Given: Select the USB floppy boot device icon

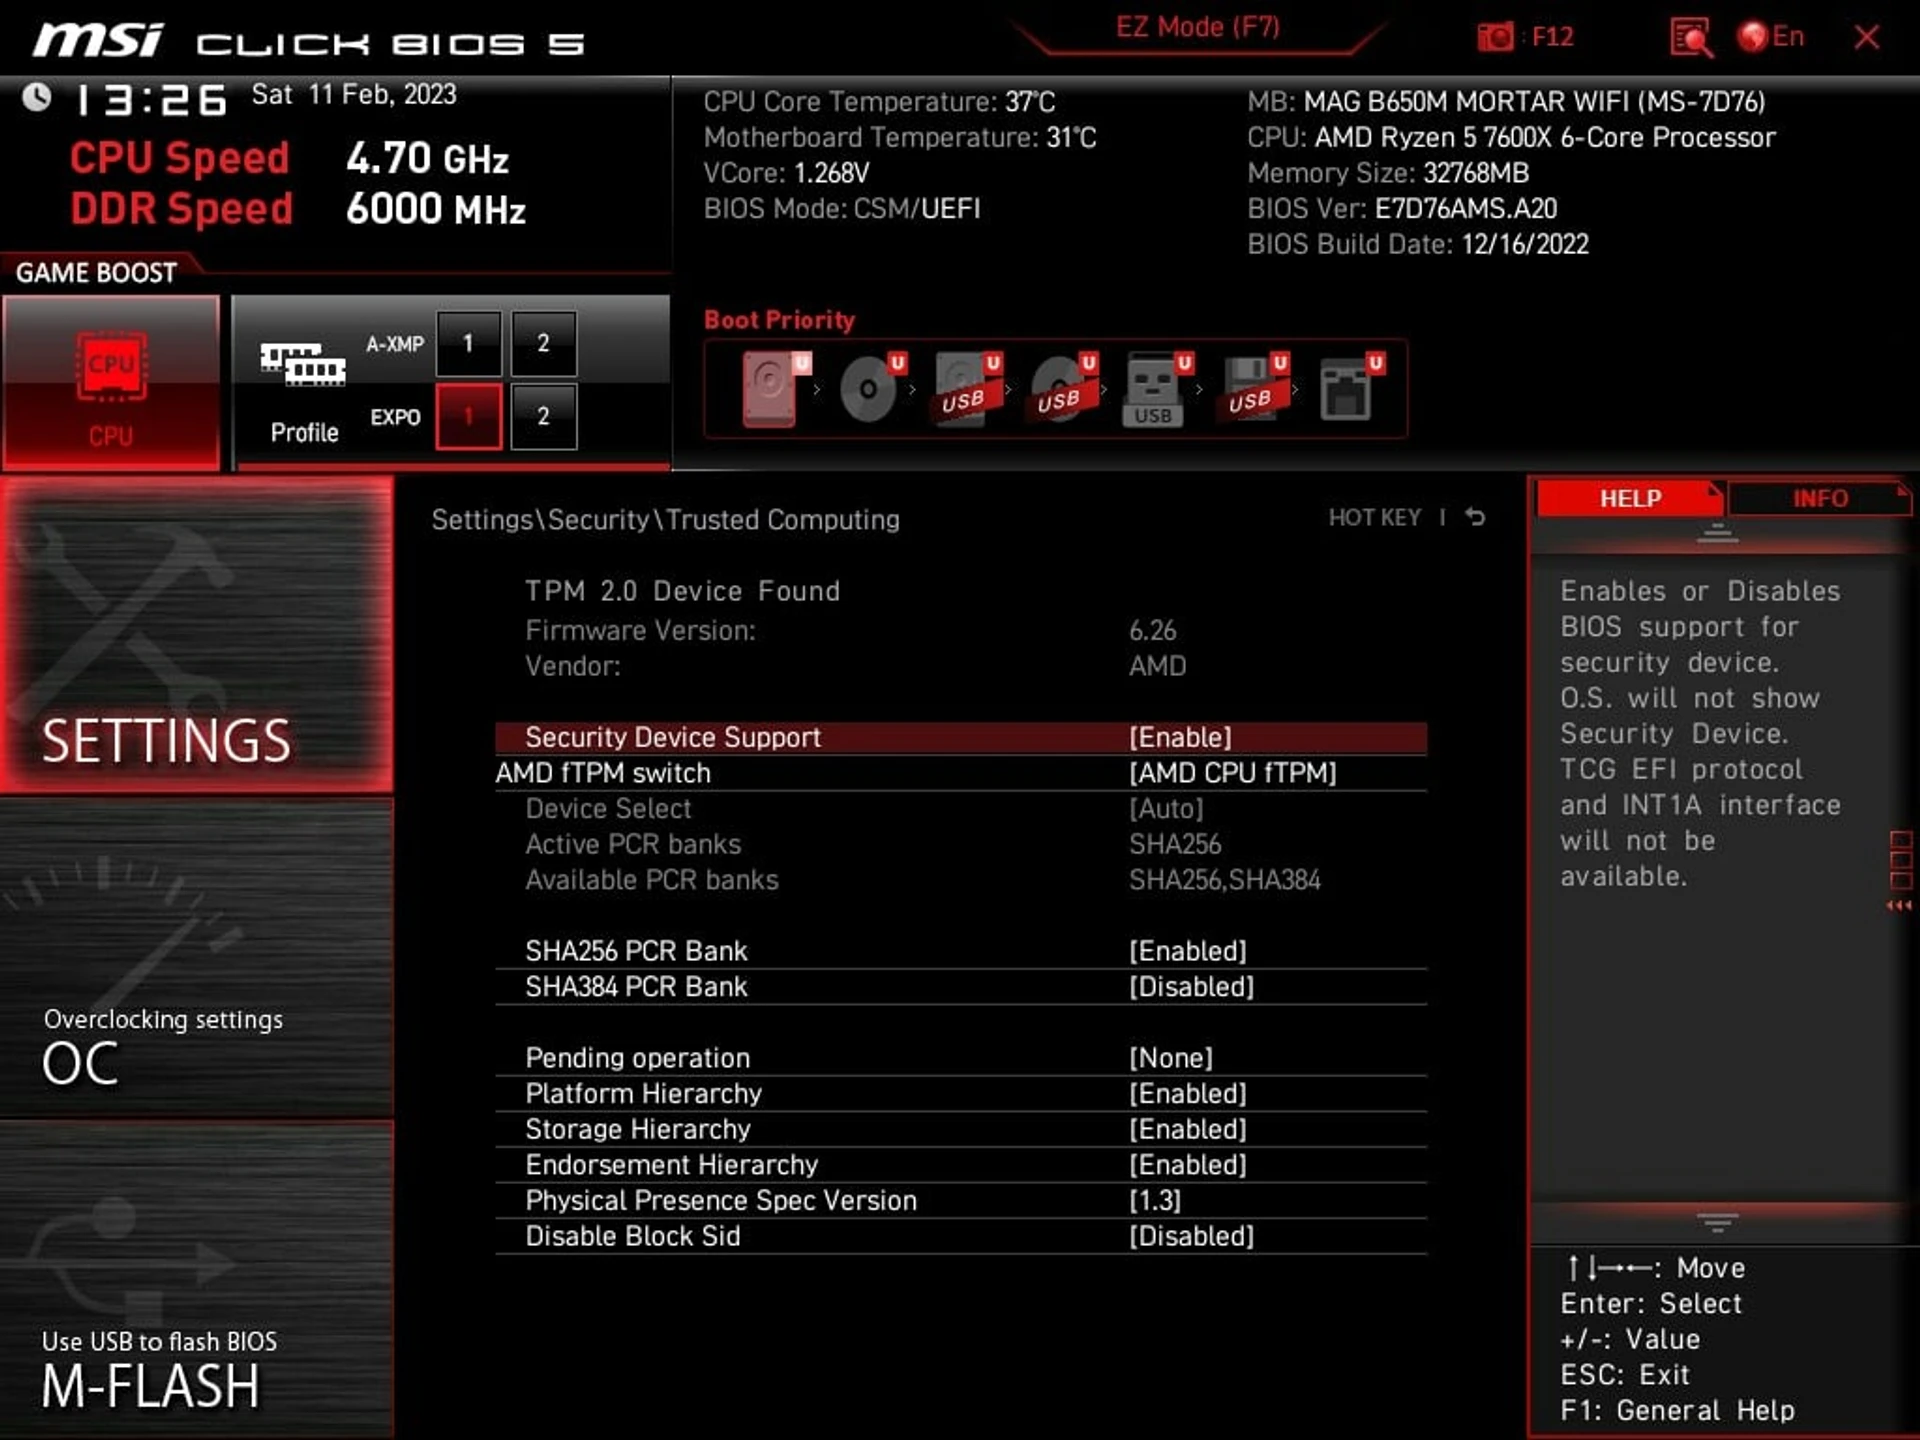Looking at the screenshot, I should click(x=1252, y=389).
